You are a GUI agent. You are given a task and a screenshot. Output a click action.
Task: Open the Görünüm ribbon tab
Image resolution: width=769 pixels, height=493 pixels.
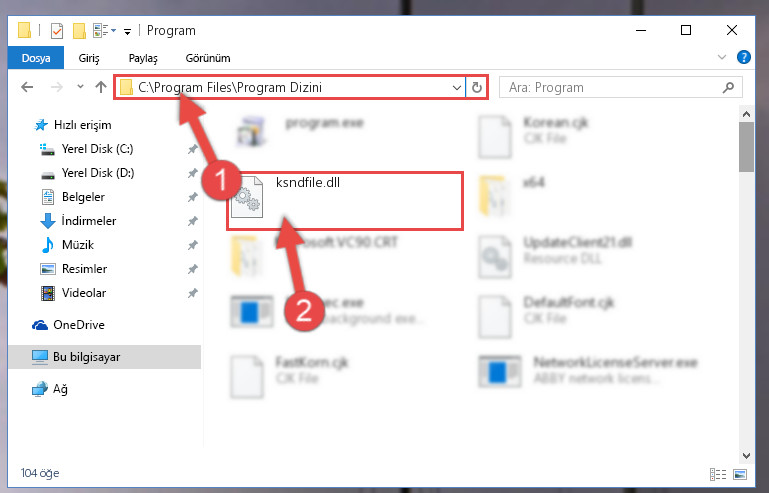pyautogui.click(x=208, y=58)
